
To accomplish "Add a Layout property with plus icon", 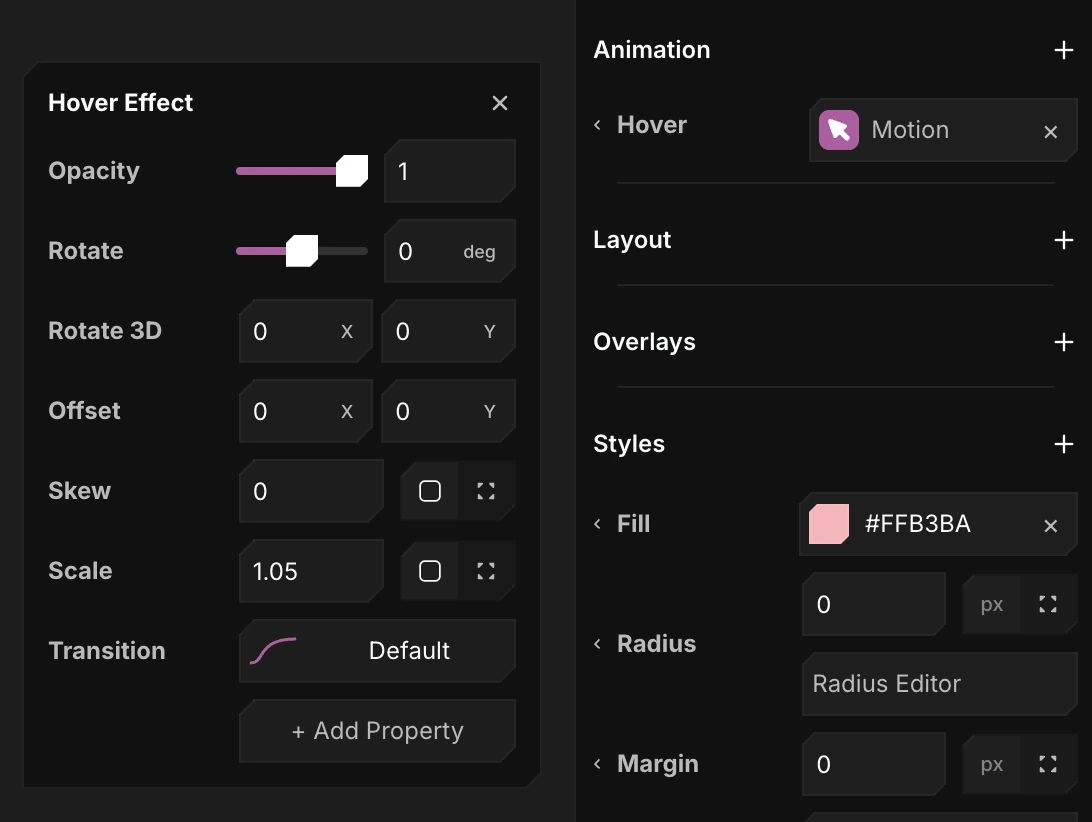I will click(1063, 240).
